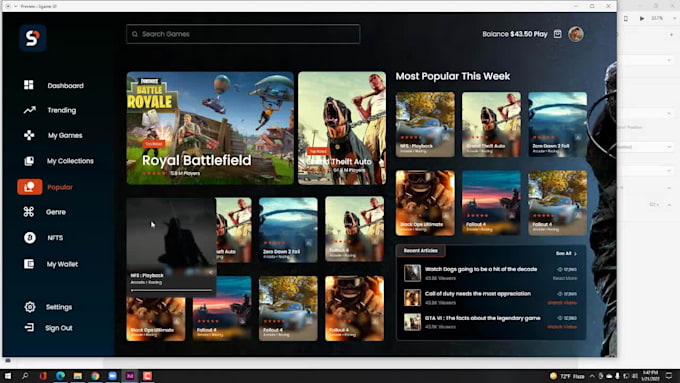
Task: Expand dropdown below Position label in background window
Action: coord(670,147)
